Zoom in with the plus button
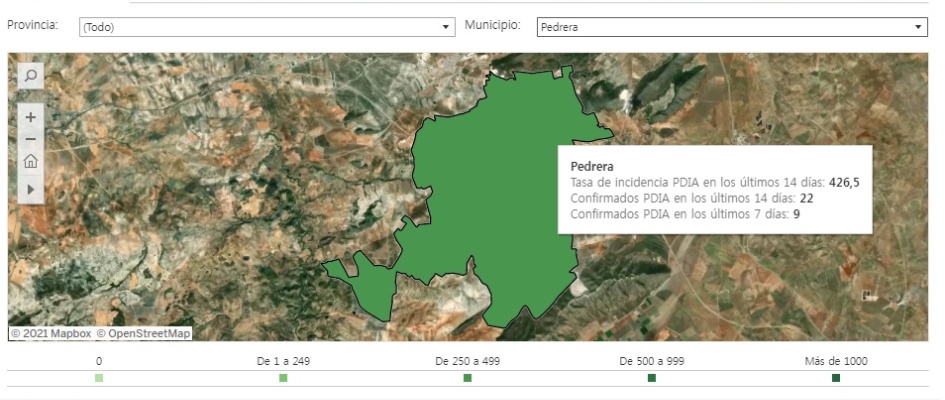 click(30, 117)
